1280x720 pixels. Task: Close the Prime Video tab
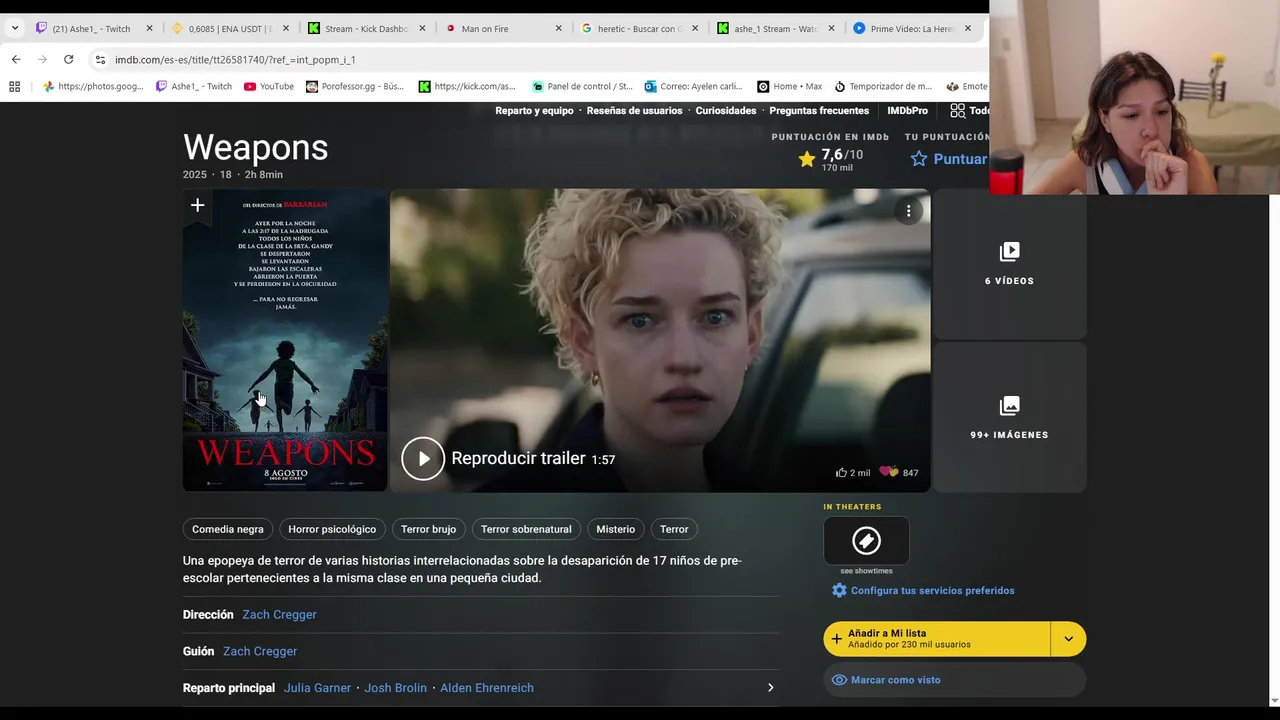click(x=967, y=29)
